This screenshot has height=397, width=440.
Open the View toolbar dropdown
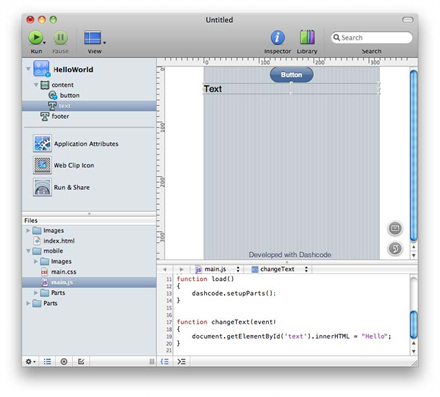[x=95, y=38]
